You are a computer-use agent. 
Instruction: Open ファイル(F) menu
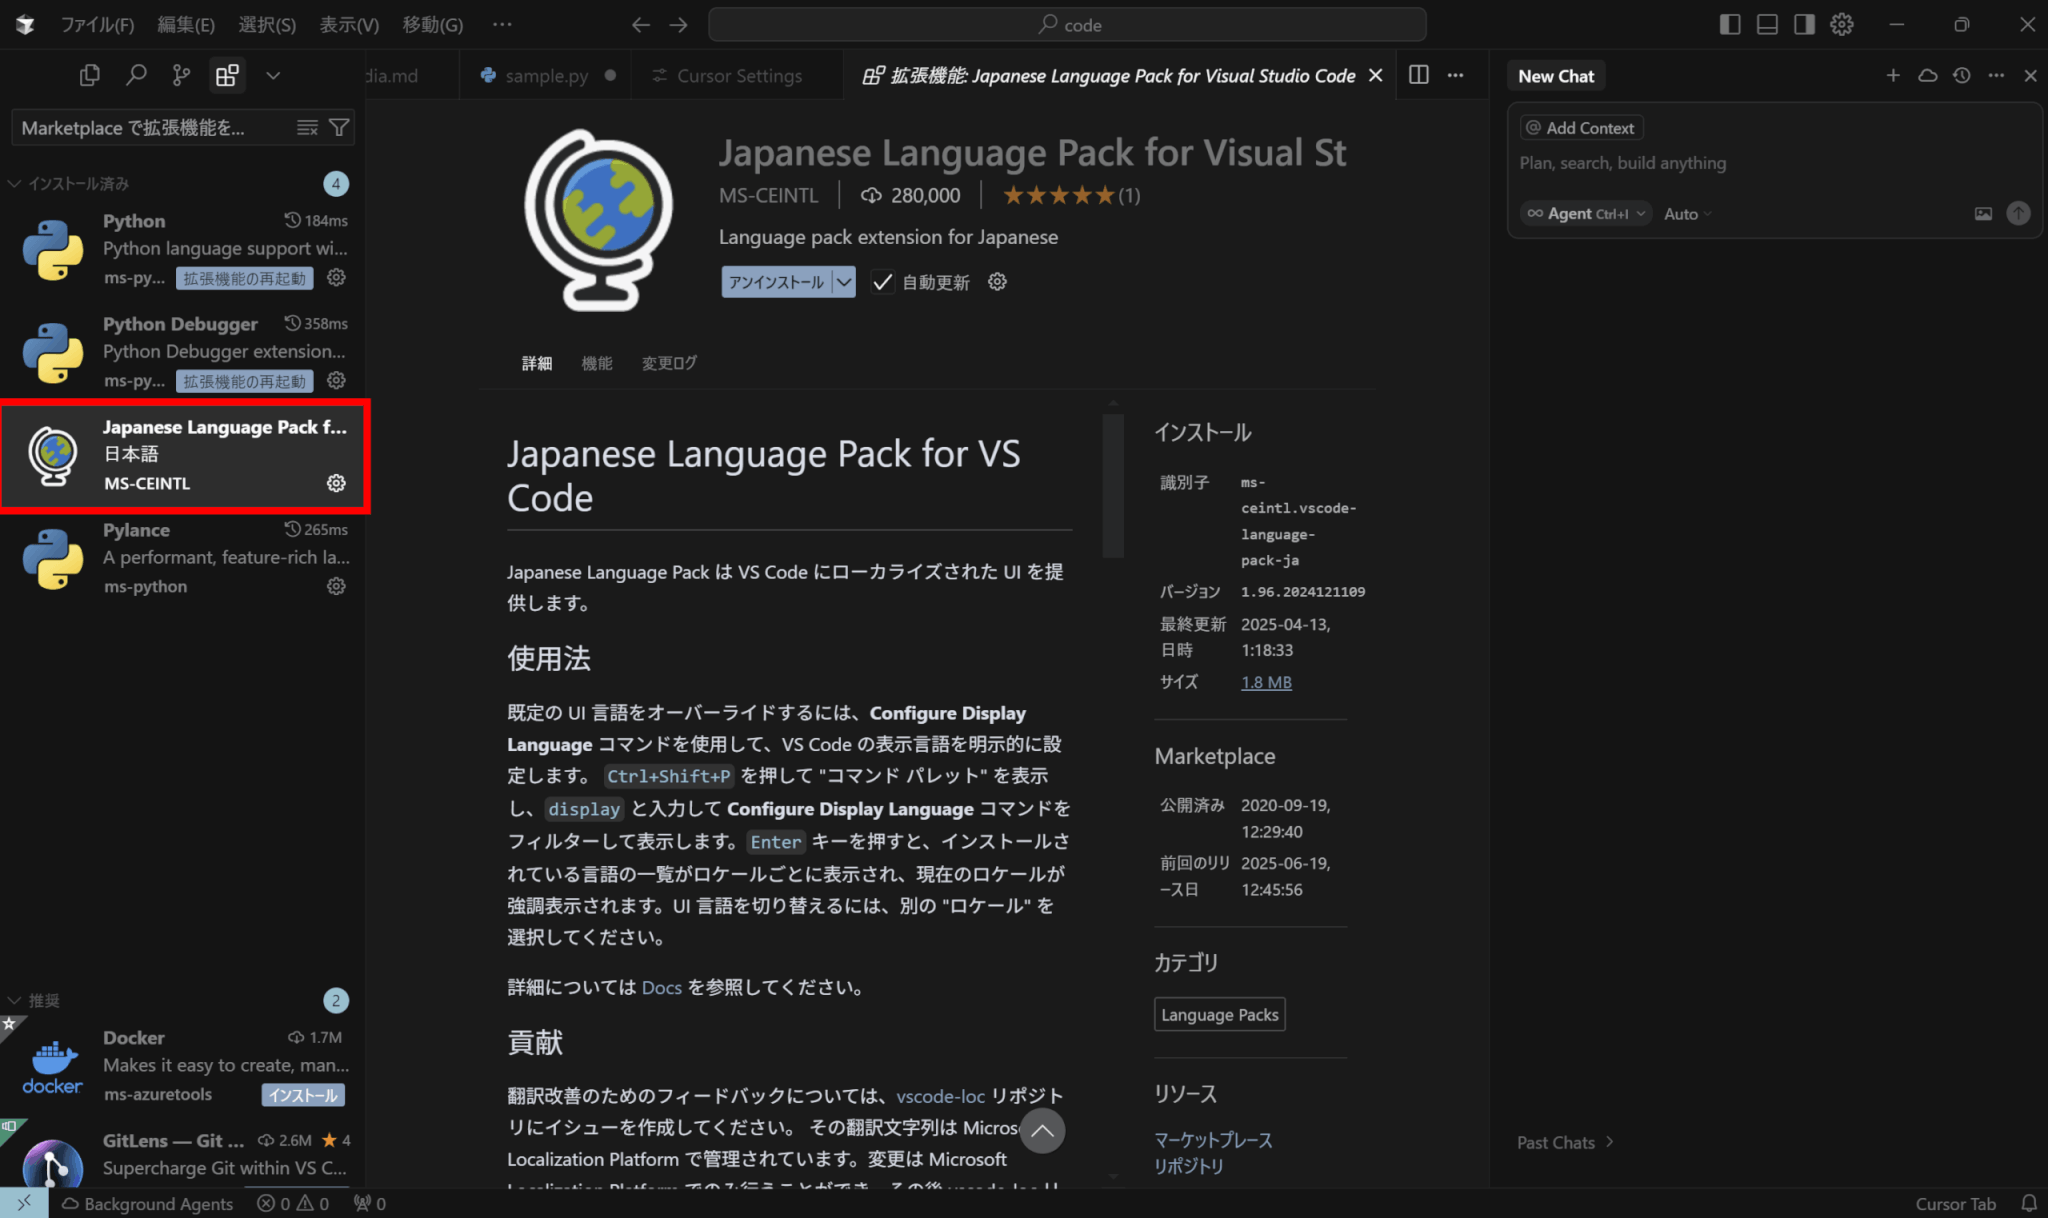(97, 24)
